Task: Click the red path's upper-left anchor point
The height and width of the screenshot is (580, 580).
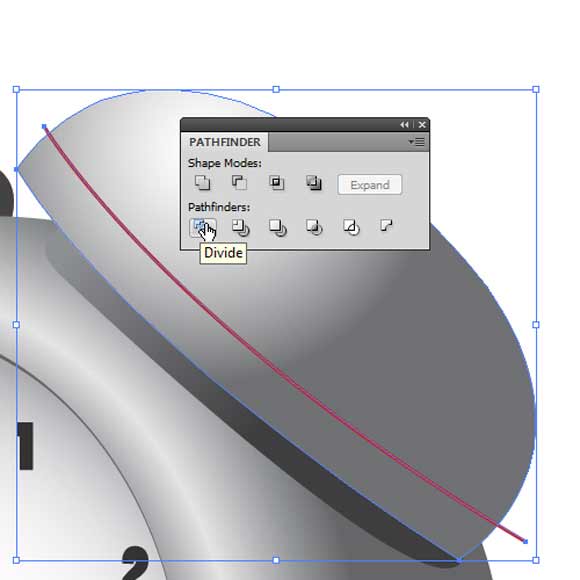Action: pyautogui.click(x=44, y=127)
